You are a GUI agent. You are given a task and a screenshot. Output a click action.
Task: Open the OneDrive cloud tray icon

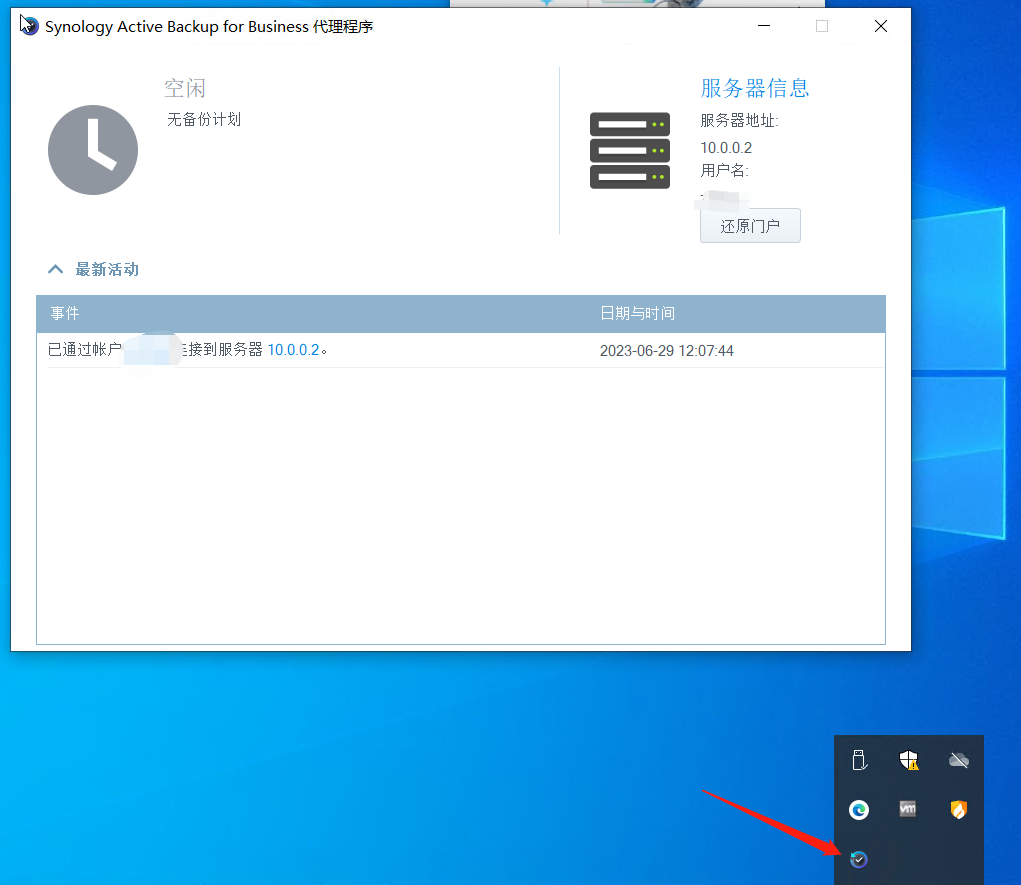coord(958,760)
